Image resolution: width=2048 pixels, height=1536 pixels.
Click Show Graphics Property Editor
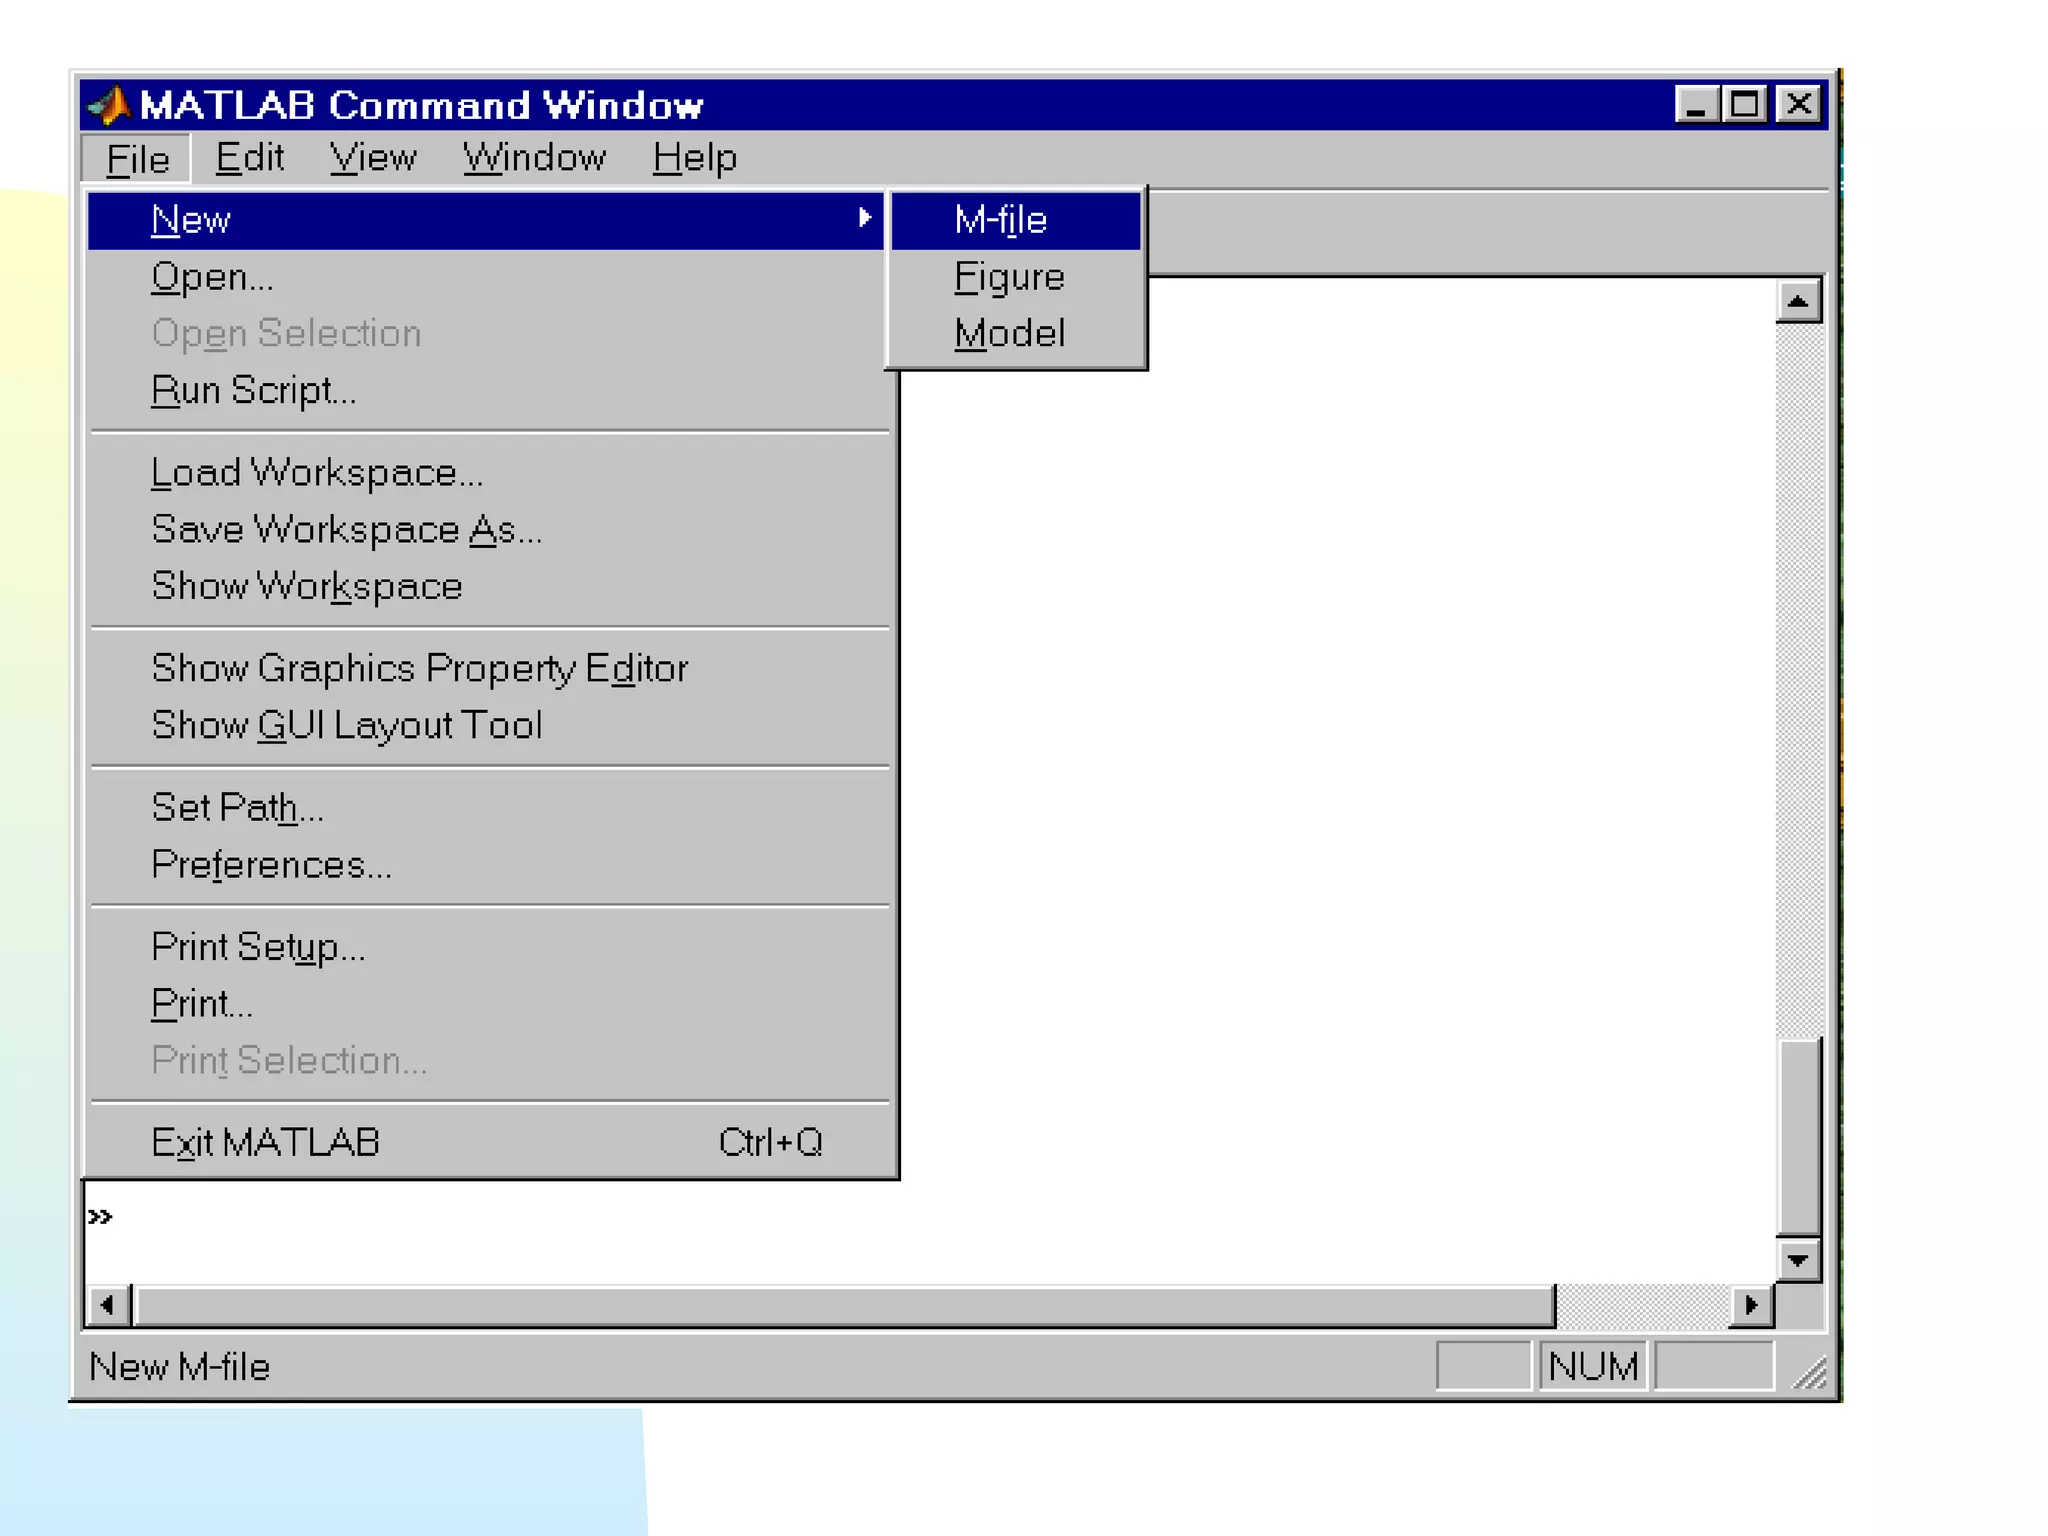419,668
